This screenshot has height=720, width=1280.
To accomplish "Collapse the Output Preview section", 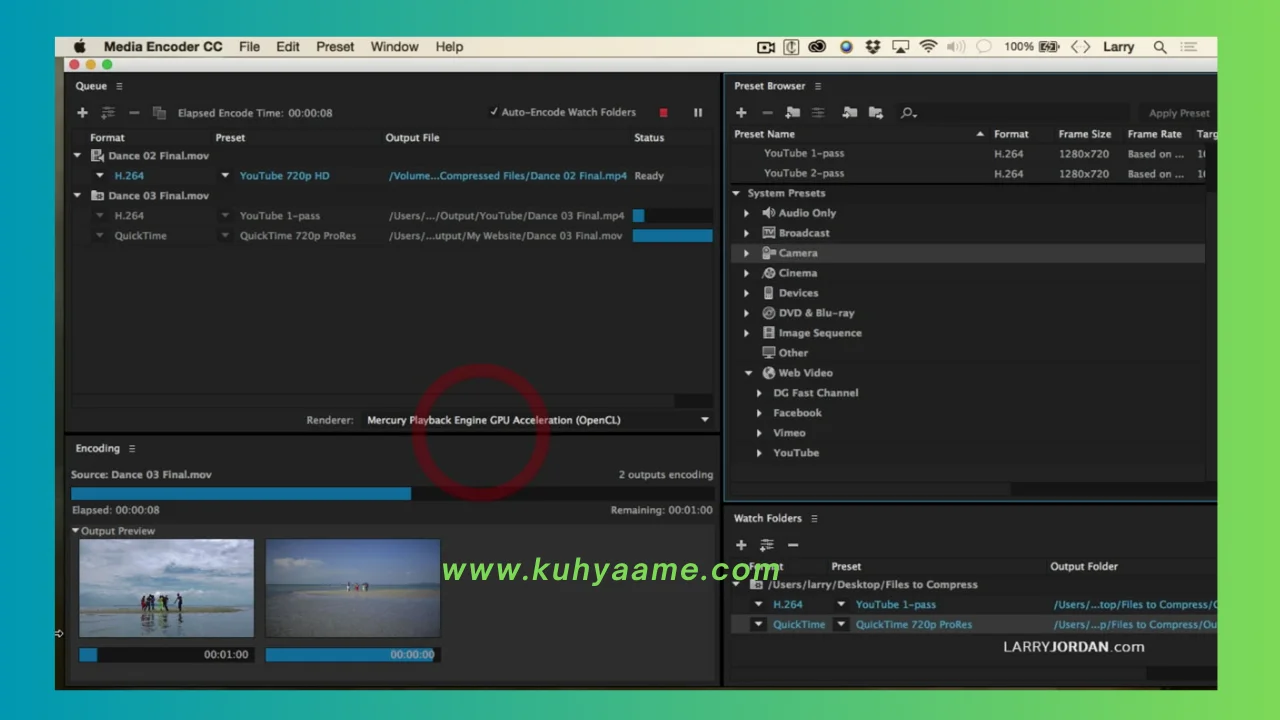I will pos(75,531).
